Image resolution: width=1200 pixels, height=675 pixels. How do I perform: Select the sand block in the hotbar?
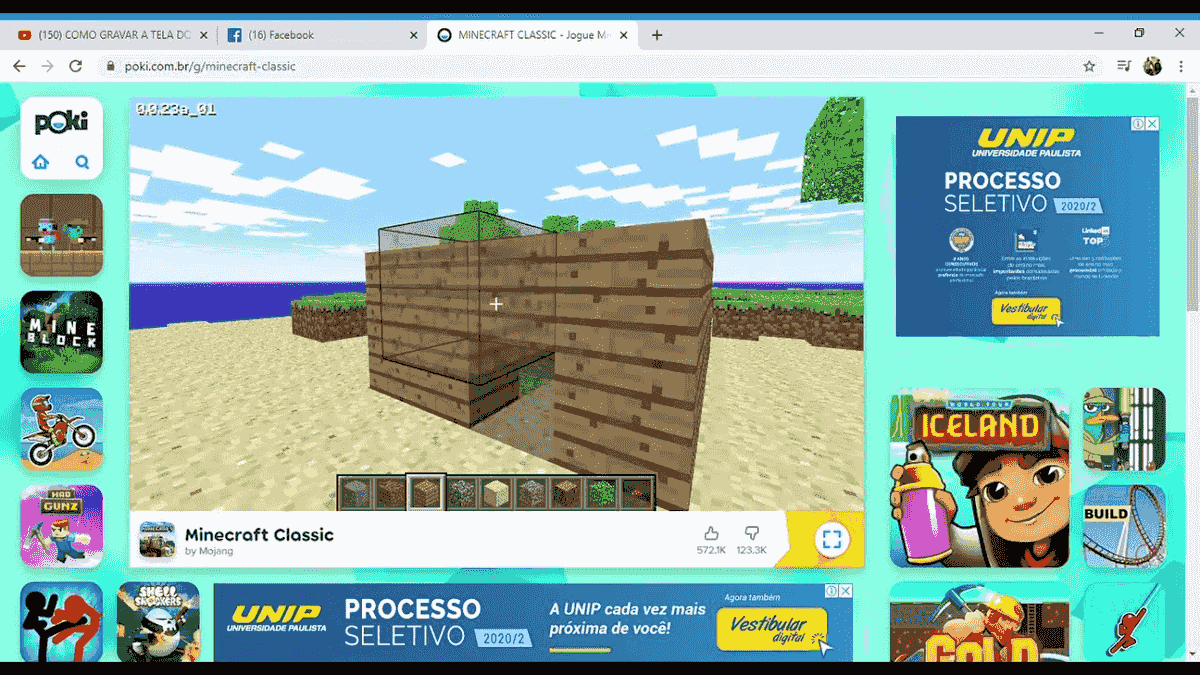pyautogui.click(x=496, y=492)
